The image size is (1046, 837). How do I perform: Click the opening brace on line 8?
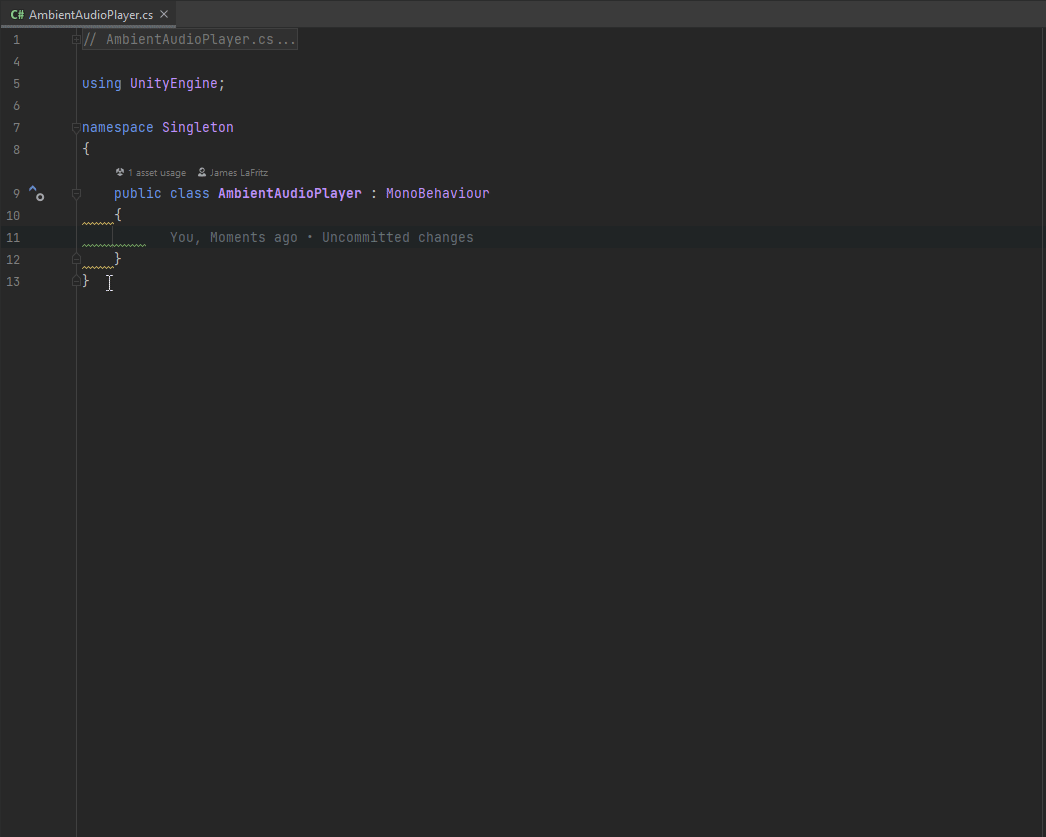tap(86, 149)
